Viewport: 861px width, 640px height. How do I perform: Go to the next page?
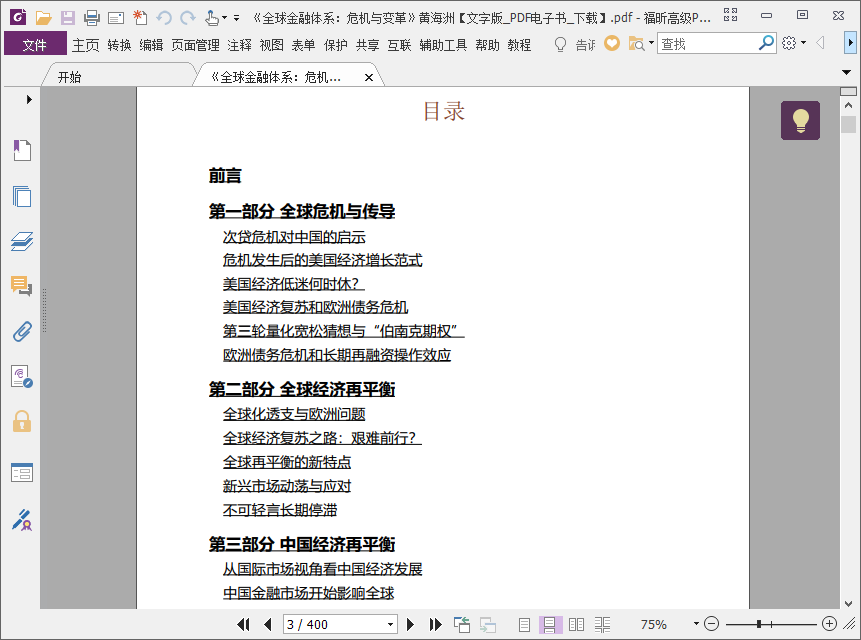[410, 624]
